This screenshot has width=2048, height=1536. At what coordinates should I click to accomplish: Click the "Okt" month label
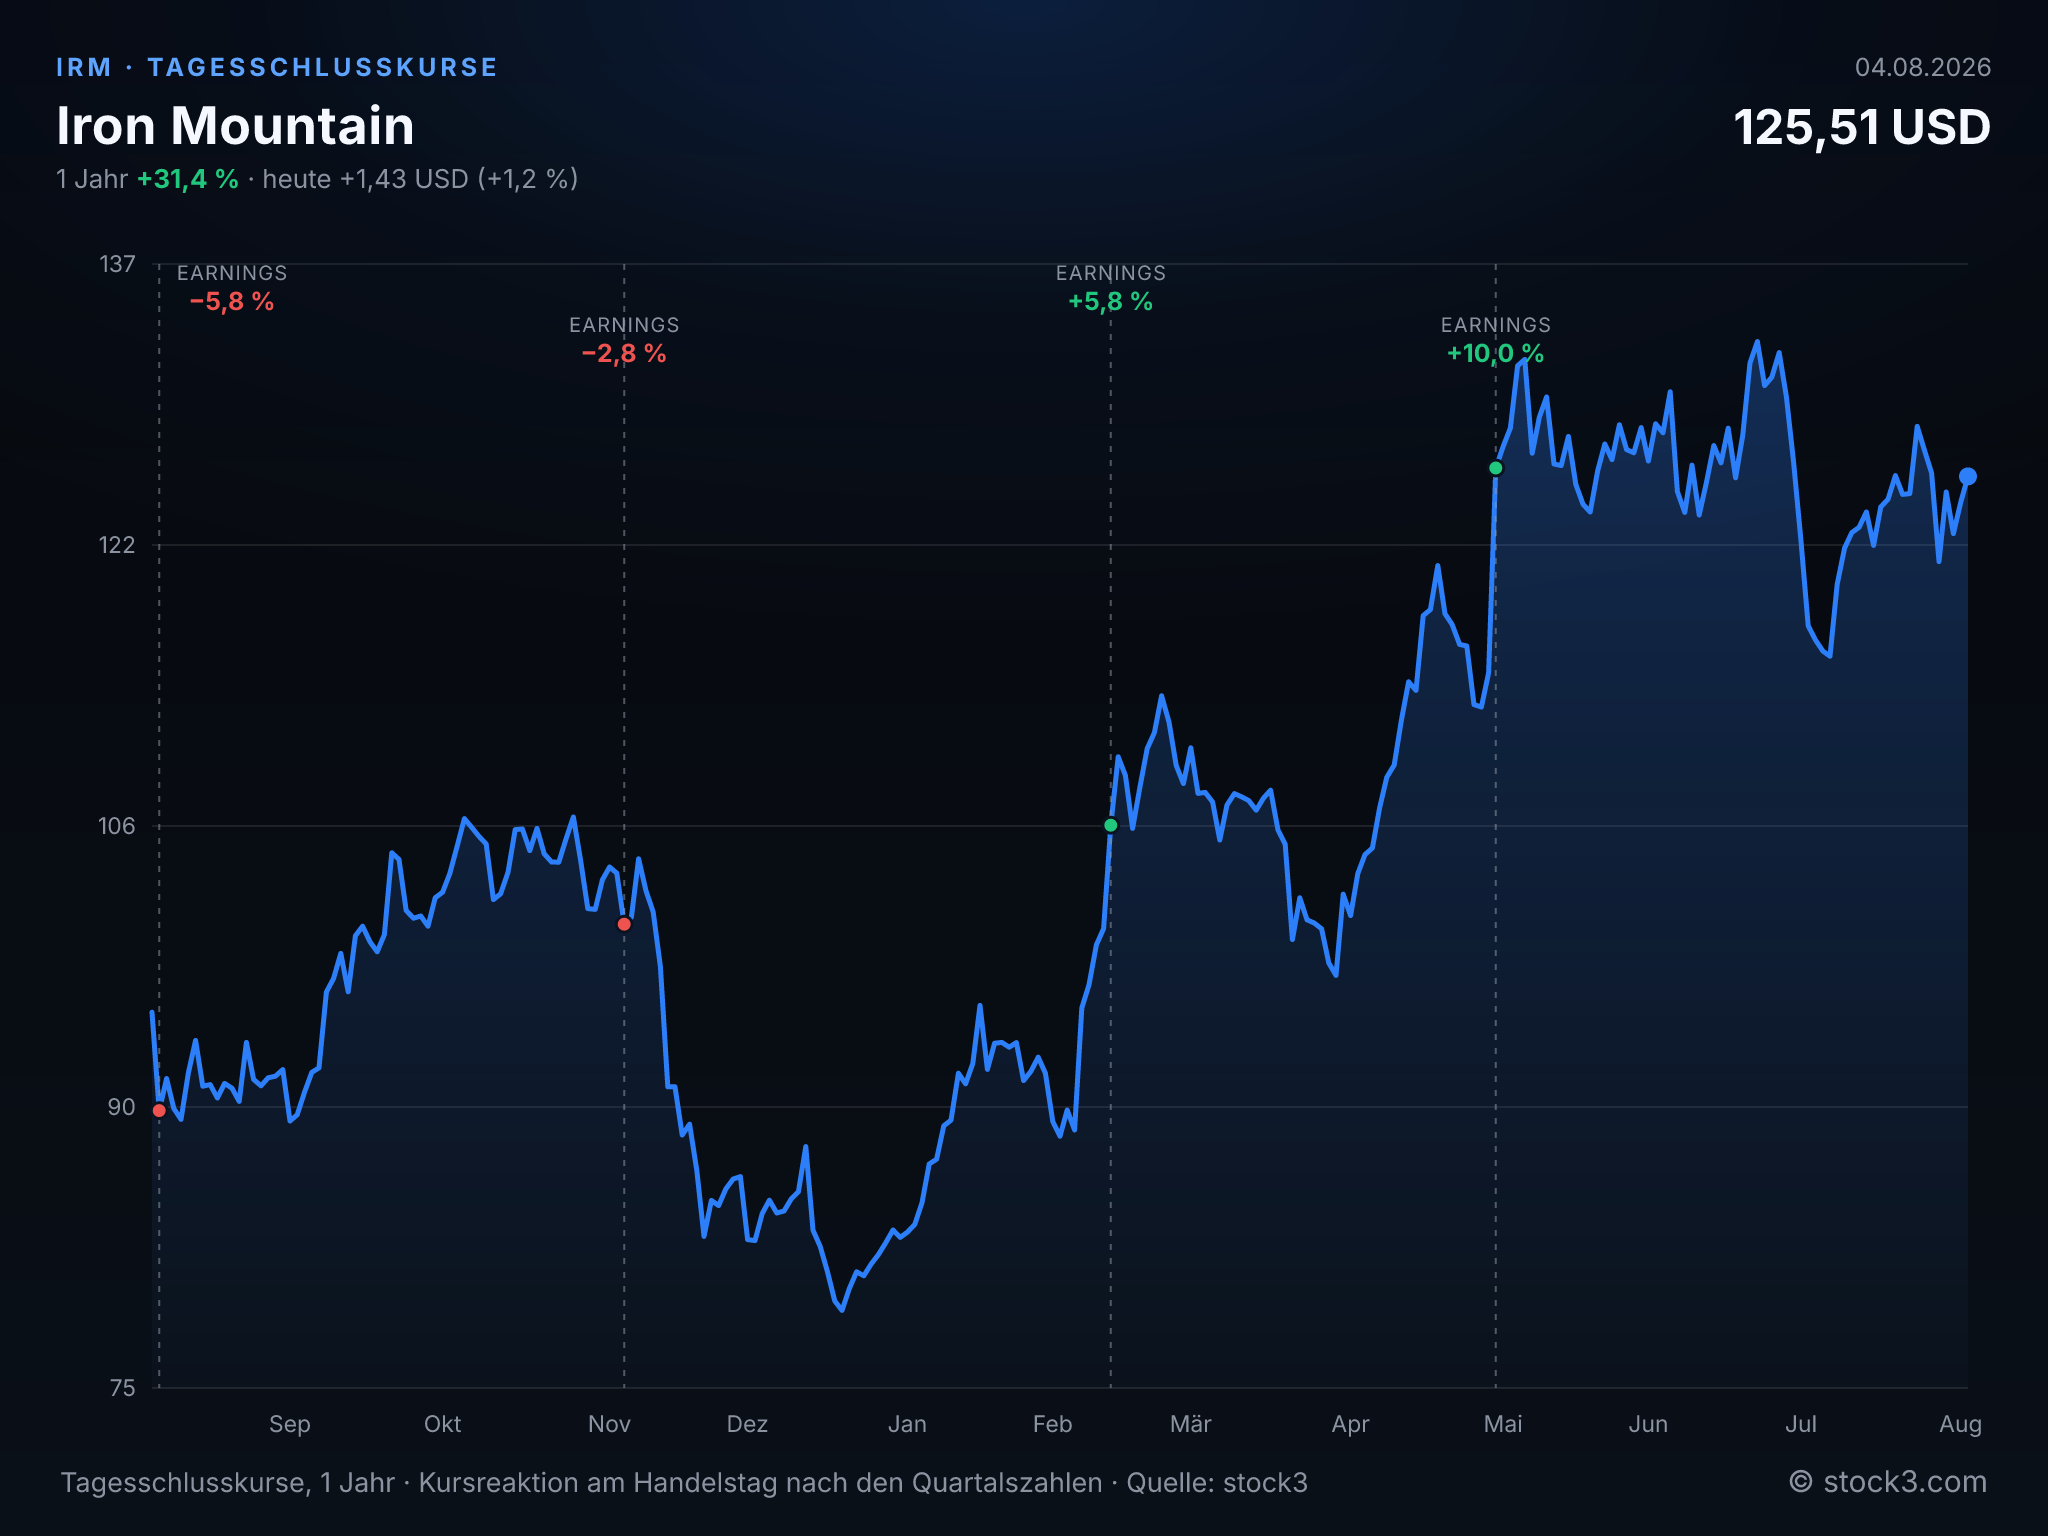click(443, 1424)
